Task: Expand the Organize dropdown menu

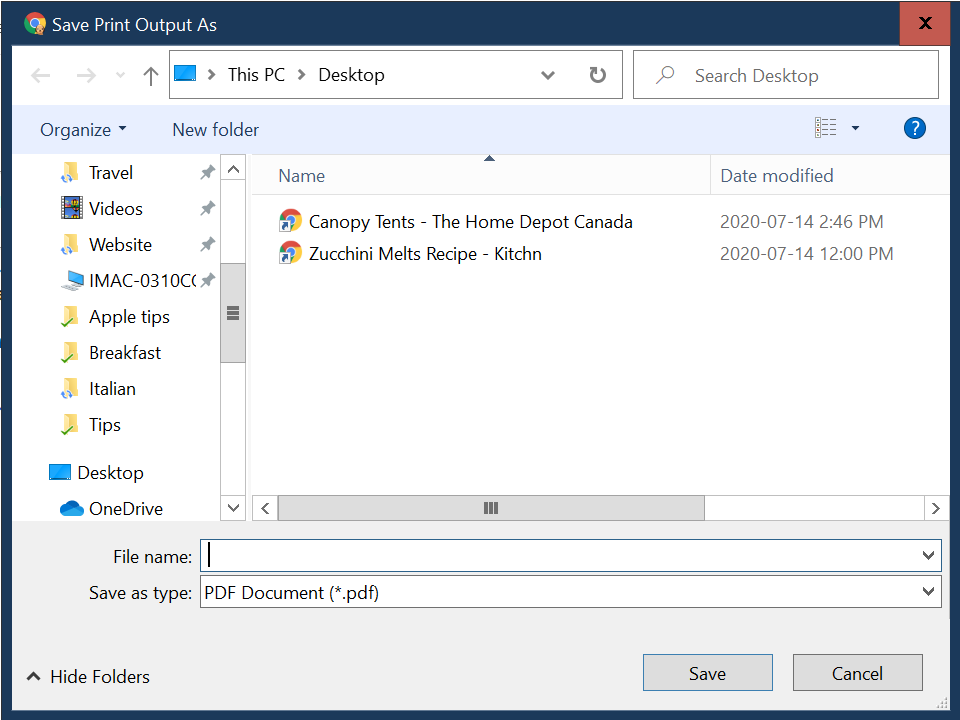Action: (x=83, y=130)
